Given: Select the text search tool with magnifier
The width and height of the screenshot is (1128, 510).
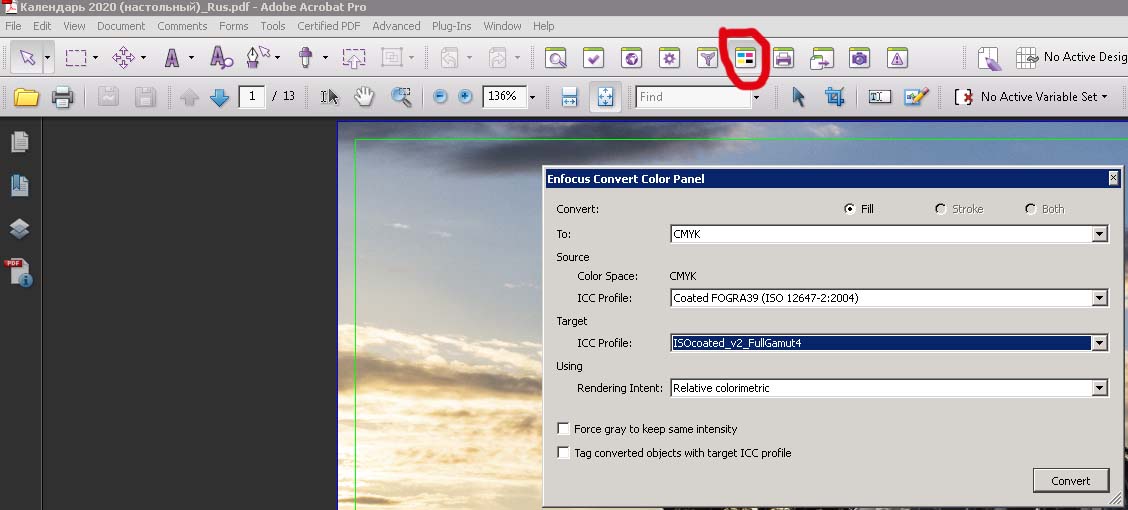Looking at the screenshot, I should (x=221, y=58).
